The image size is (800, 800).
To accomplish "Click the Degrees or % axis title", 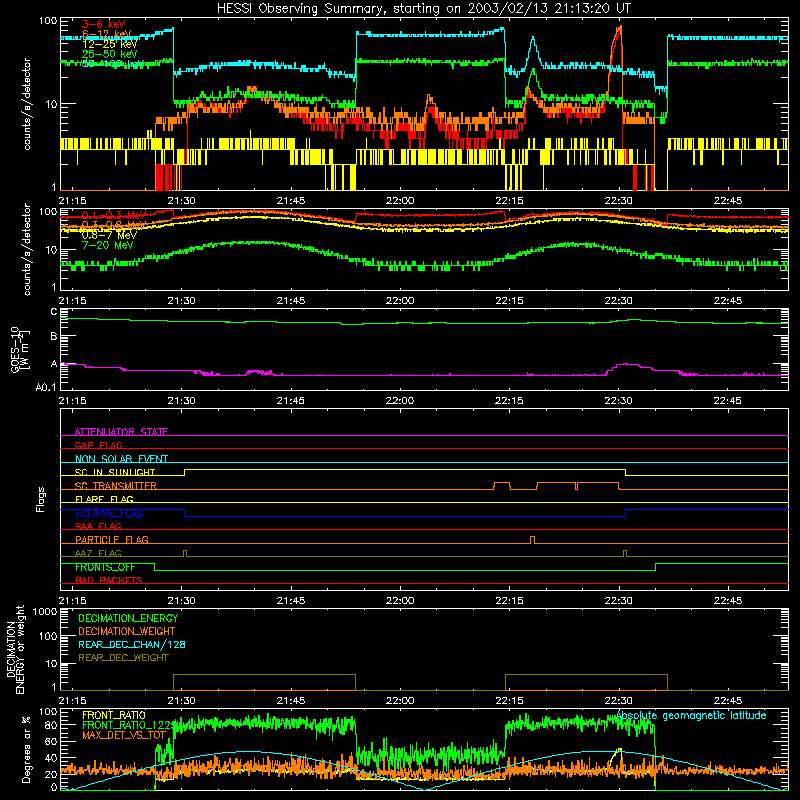I will tap(26, 749).
